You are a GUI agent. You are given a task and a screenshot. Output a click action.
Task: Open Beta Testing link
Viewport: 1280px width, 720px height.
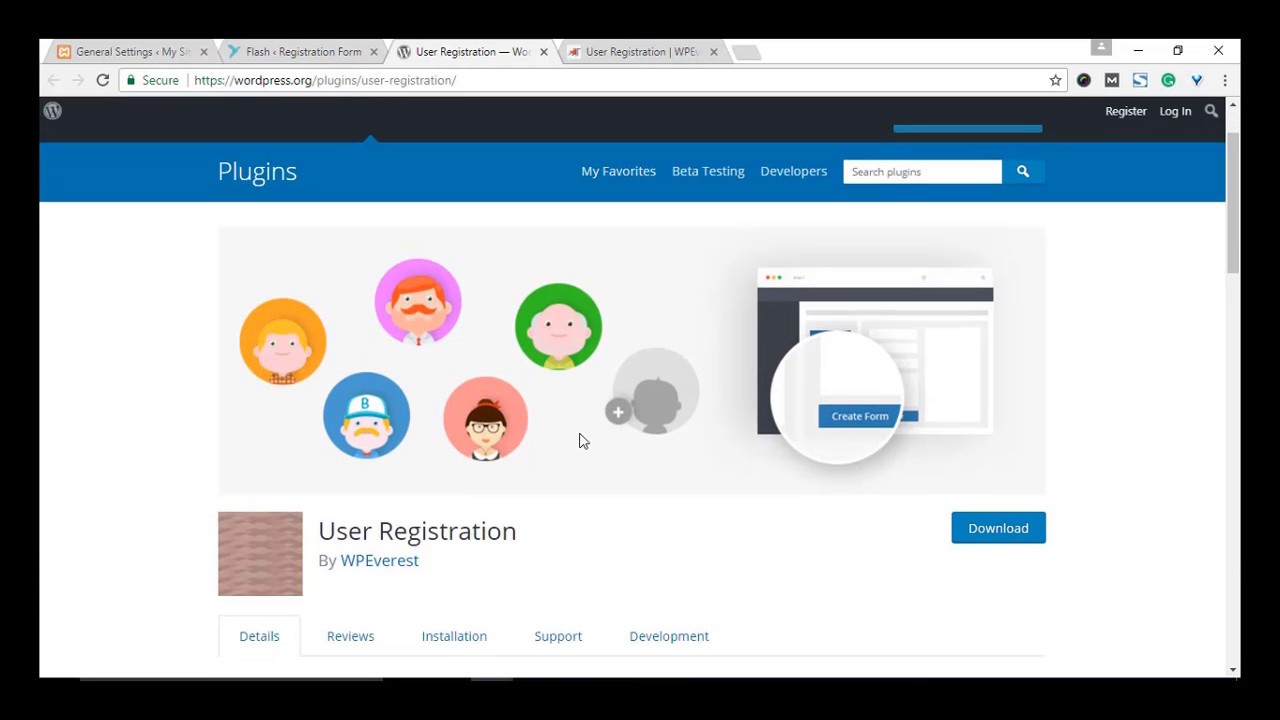click(708, 171)
